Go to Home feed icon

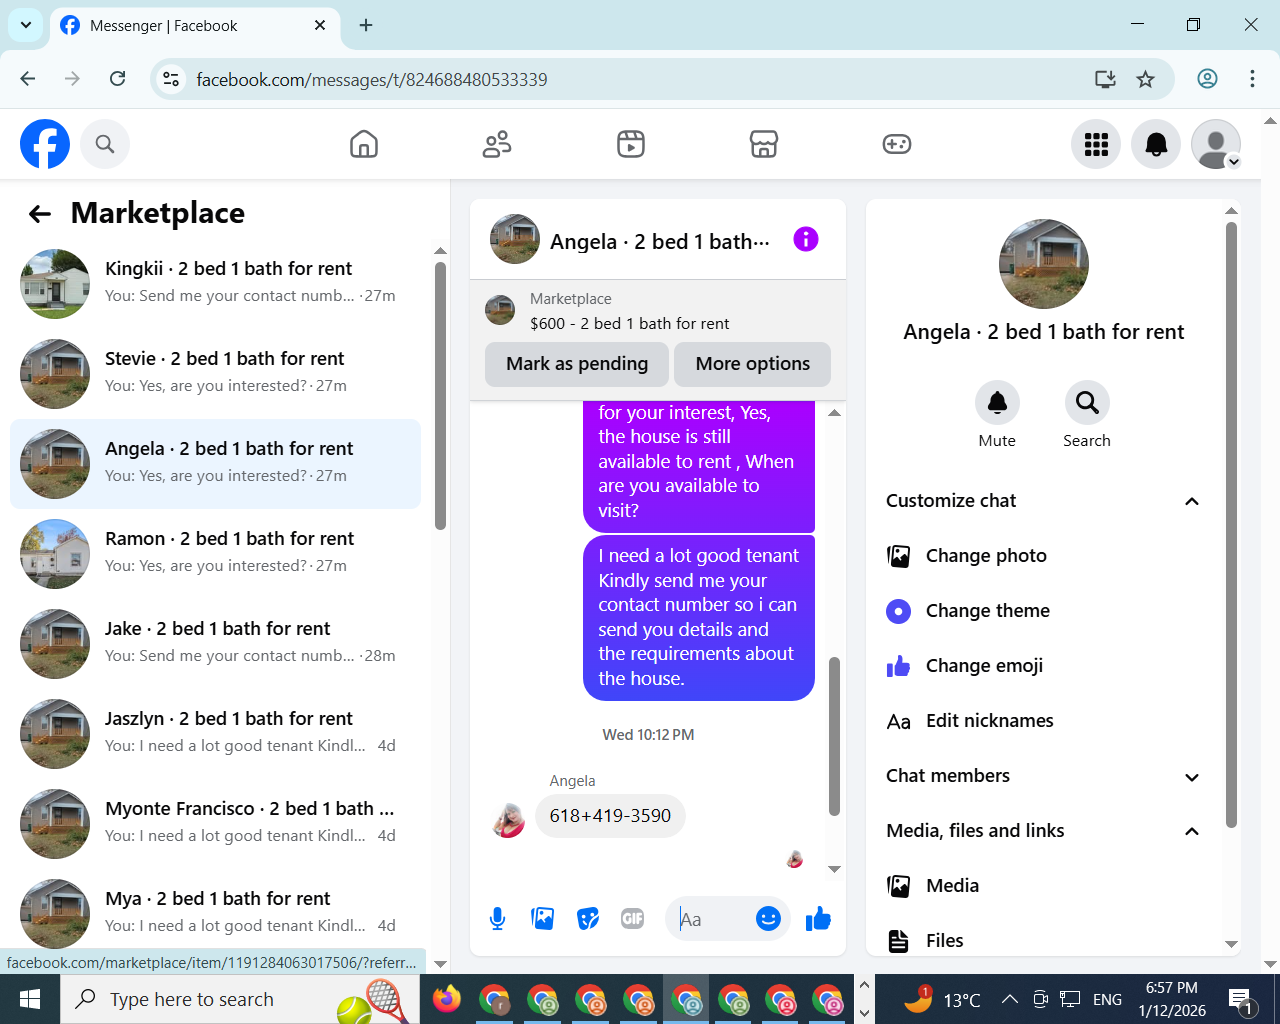pyautogui.click(x=364, y=144)
